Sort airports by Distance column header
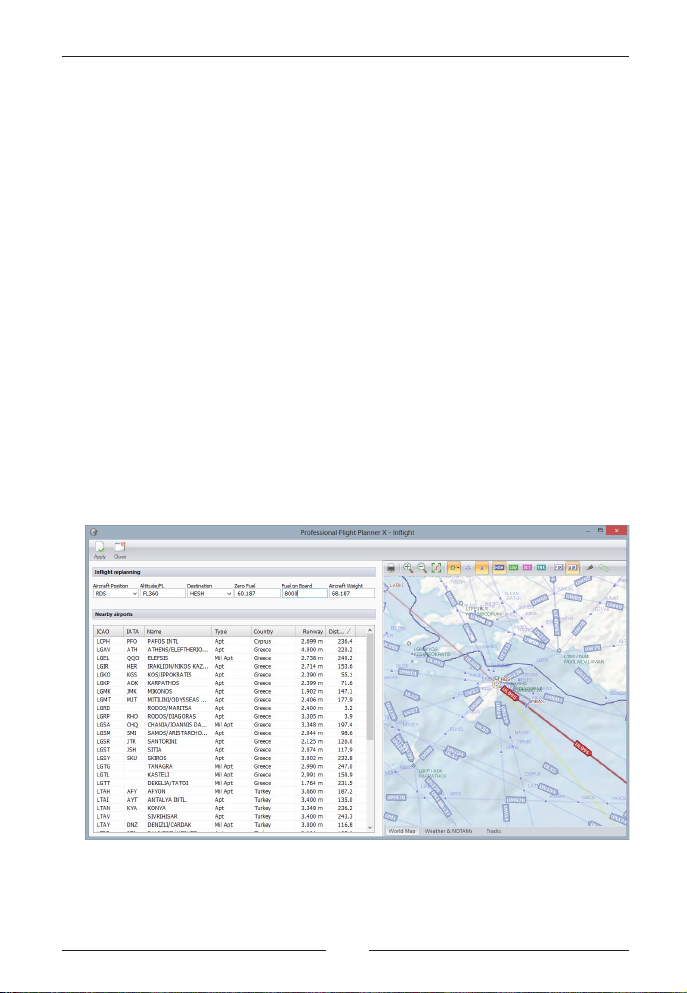Screen dimensions: 687x993 (341, 631)
